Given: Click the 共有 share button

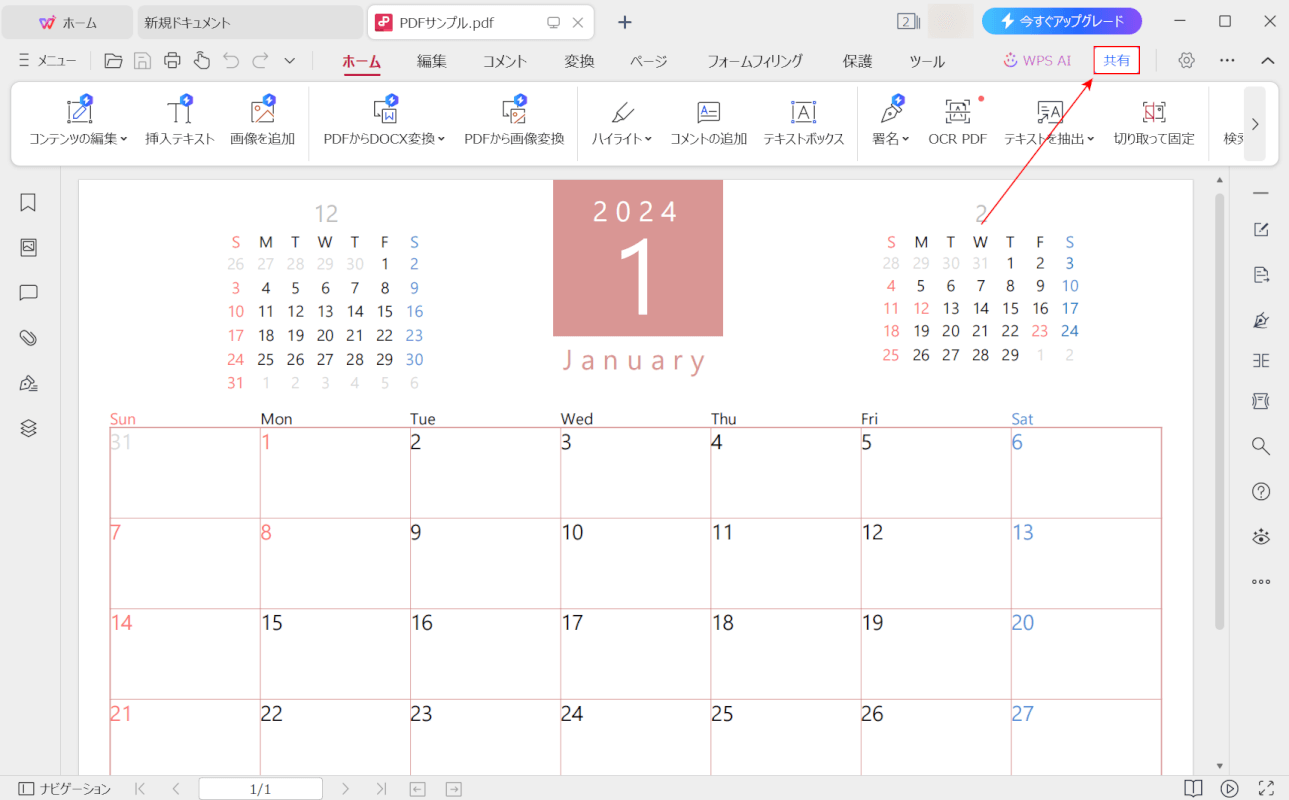Looking at the screenshot, I should click(x=1117, y=60).
